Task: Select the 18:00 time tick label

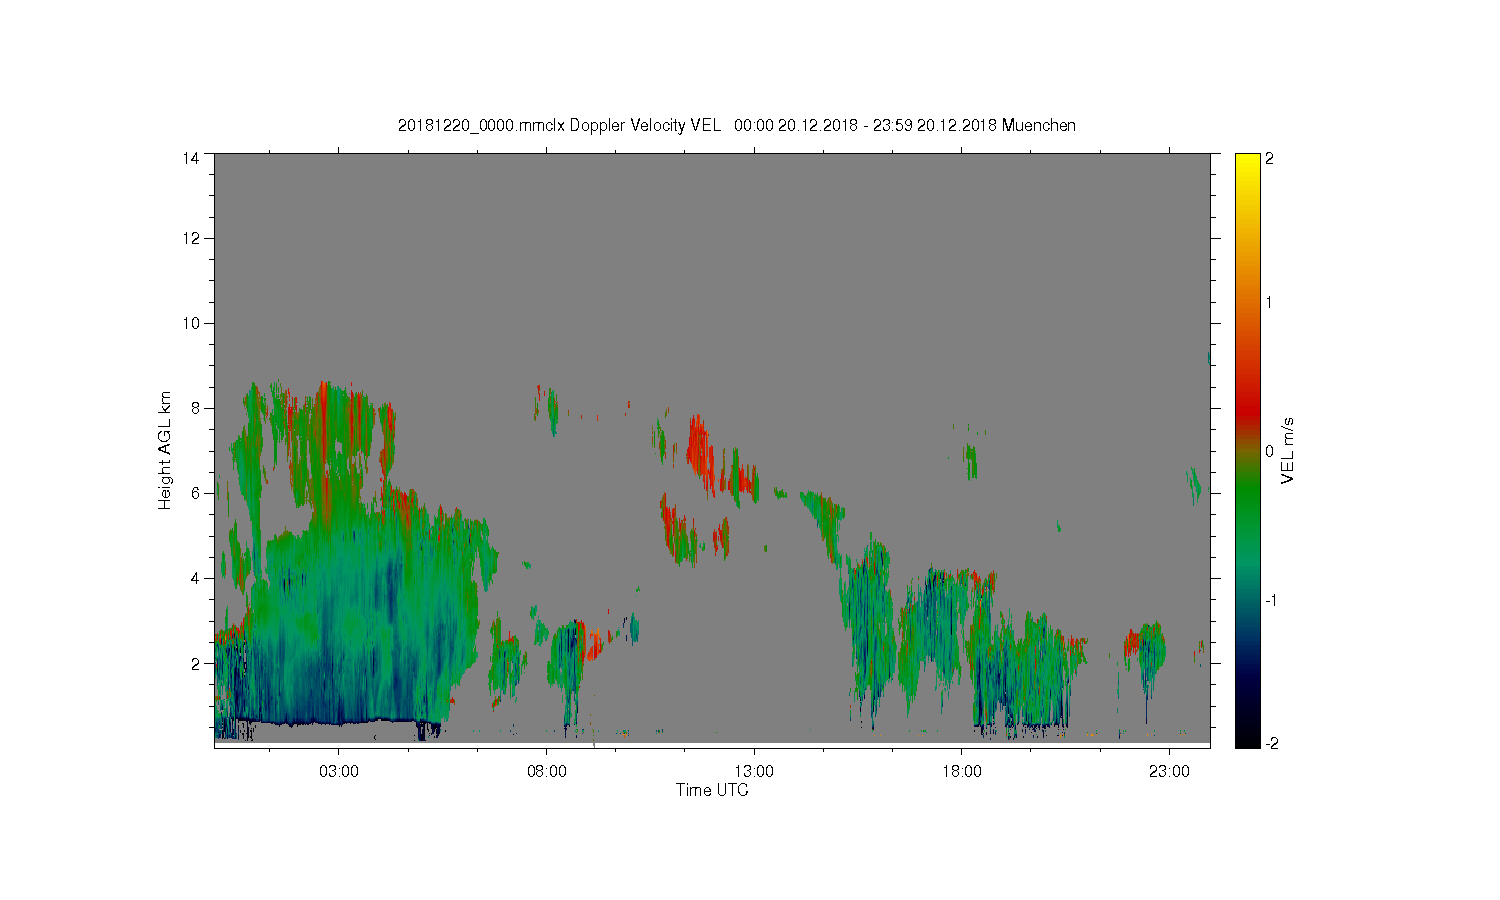Action: click(962, 772)
